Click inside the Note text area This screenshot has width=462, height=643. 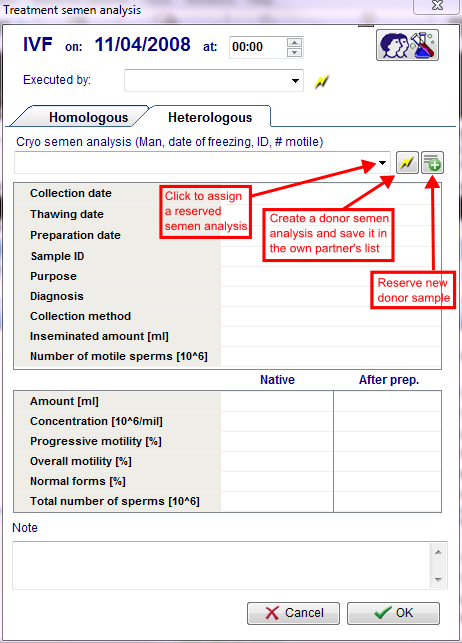coord(221,565)
